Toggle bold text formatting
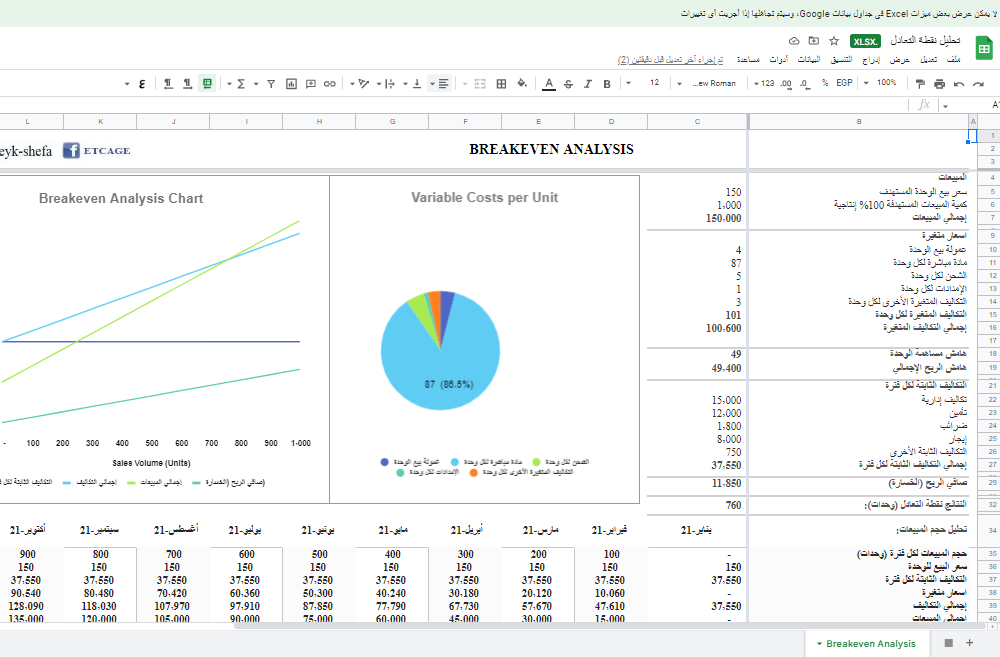1000x657 pixels. [x=607, y=83]
